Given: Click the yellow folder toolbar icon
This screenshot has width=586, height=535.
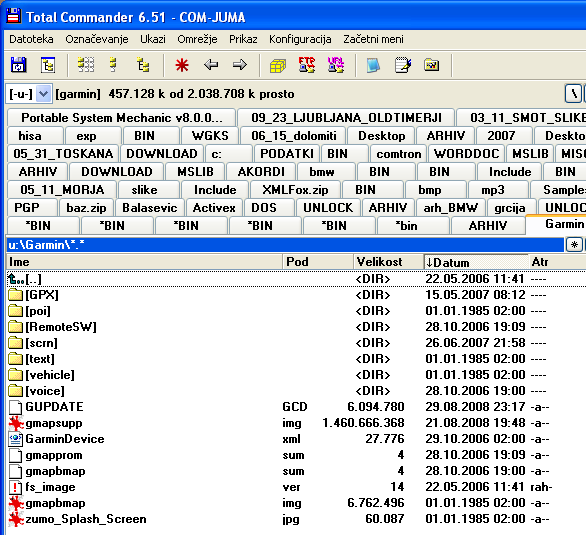Looking at the screenshot, I should (x=432, y=65).
